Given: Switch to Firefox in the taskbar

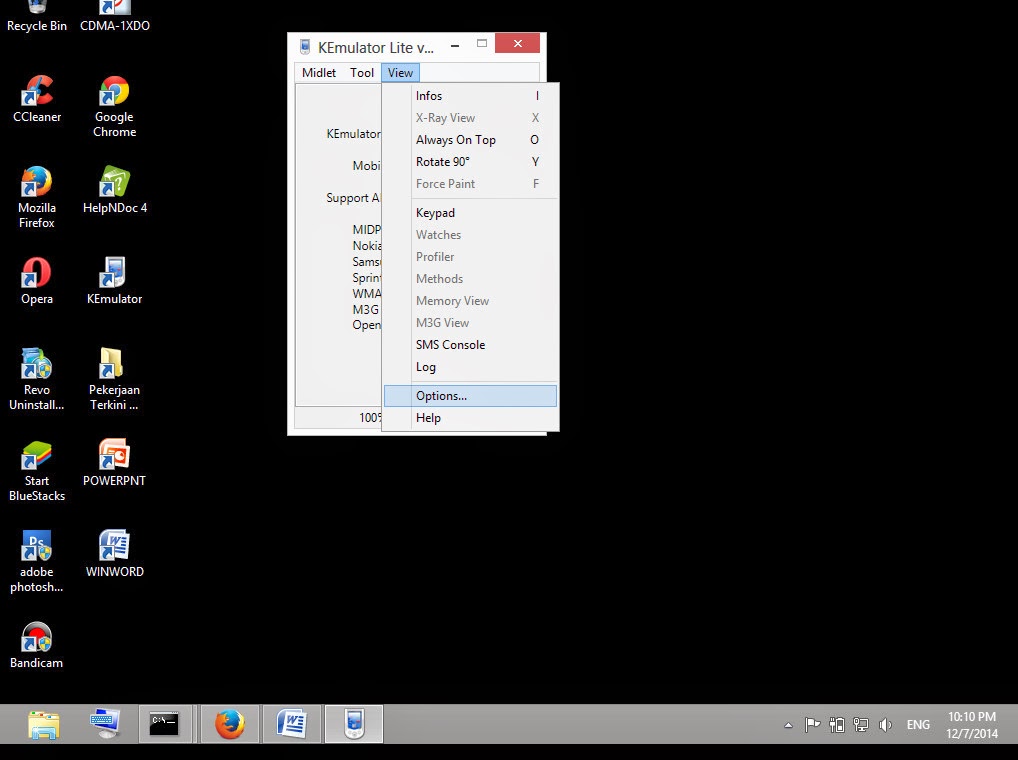Looking at the screenshot, I should 230,724.
